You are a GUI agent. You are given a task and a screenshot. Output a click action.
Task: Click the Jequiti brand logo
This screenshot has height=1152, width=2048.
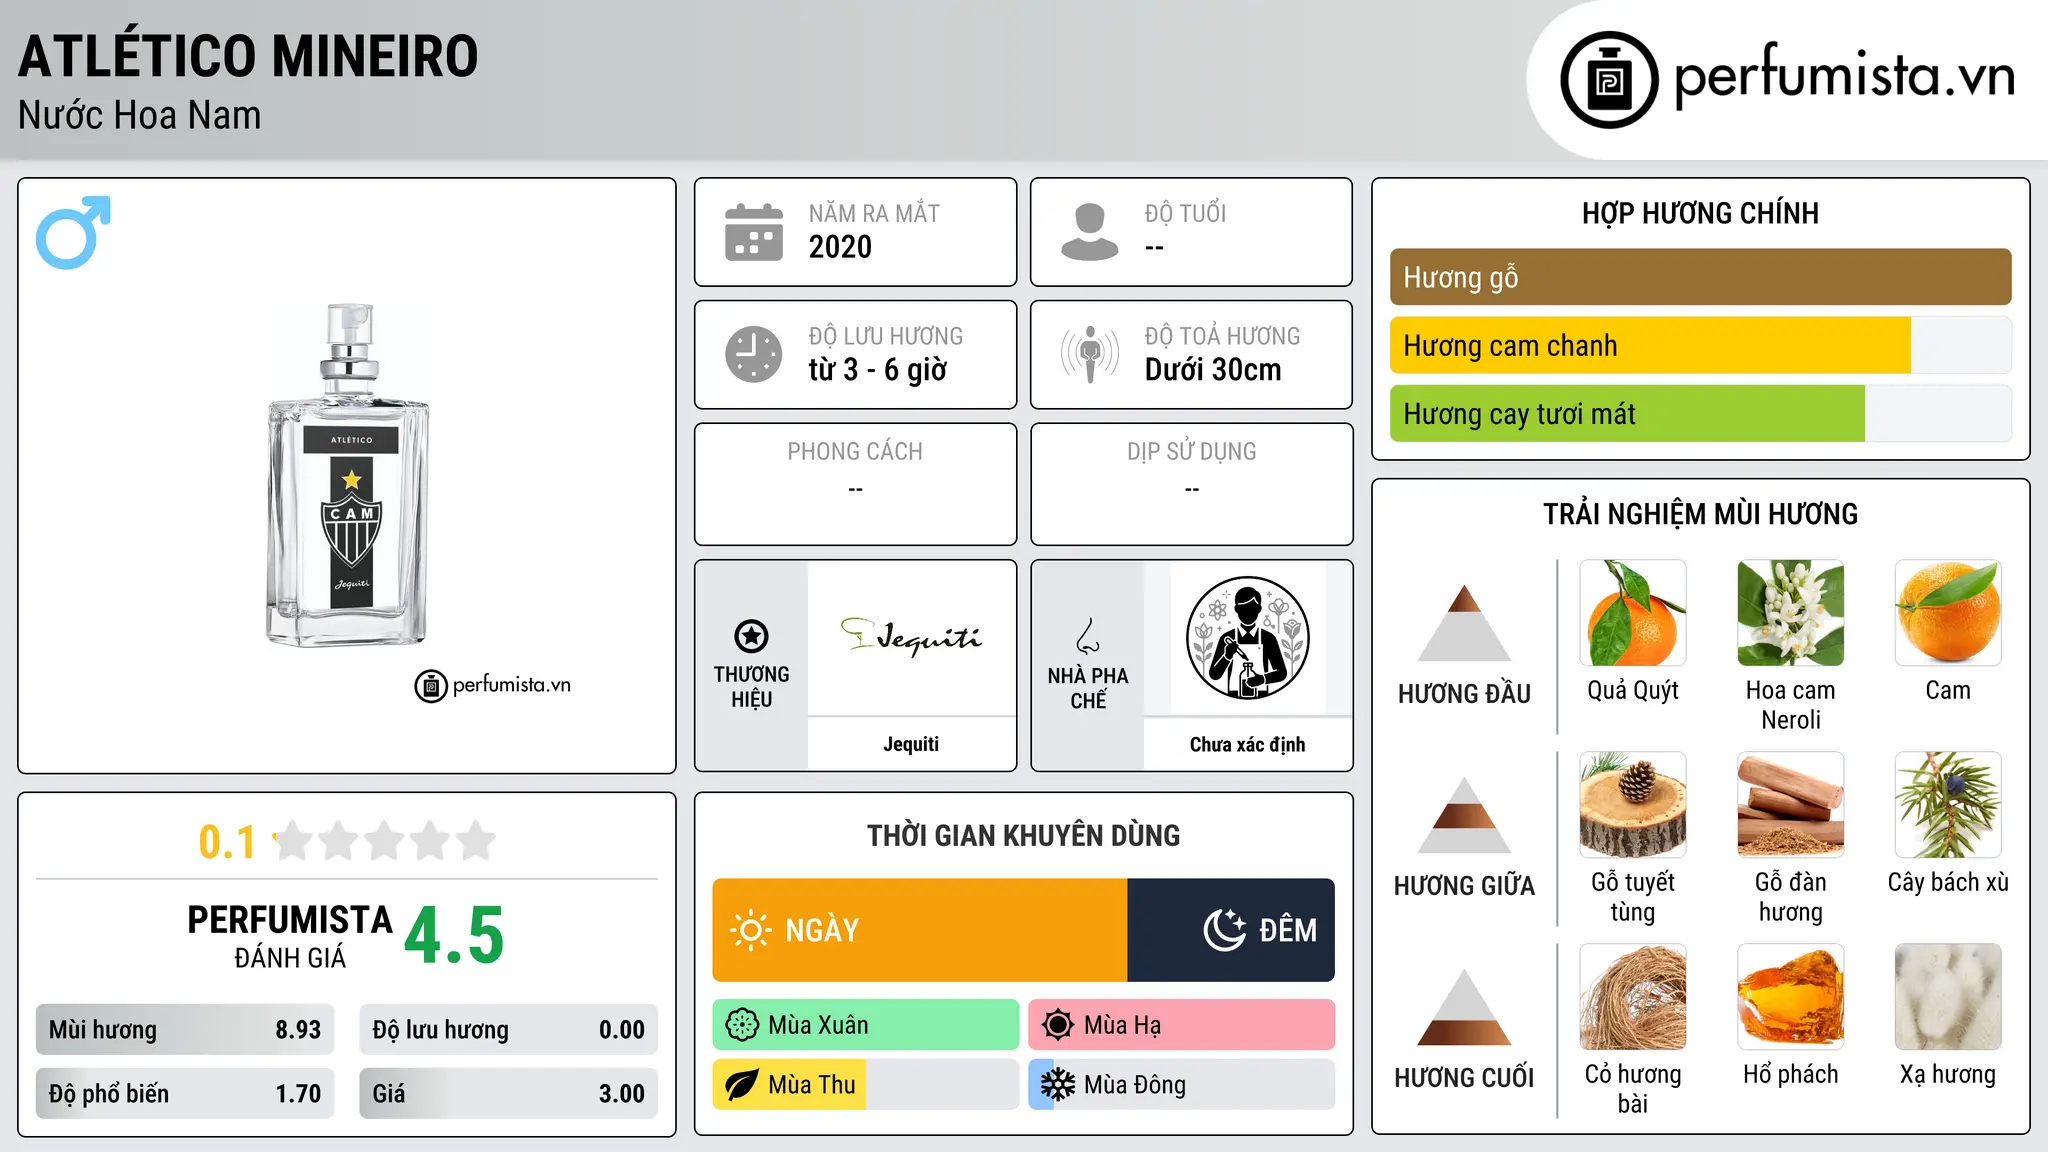click(911, 636)
